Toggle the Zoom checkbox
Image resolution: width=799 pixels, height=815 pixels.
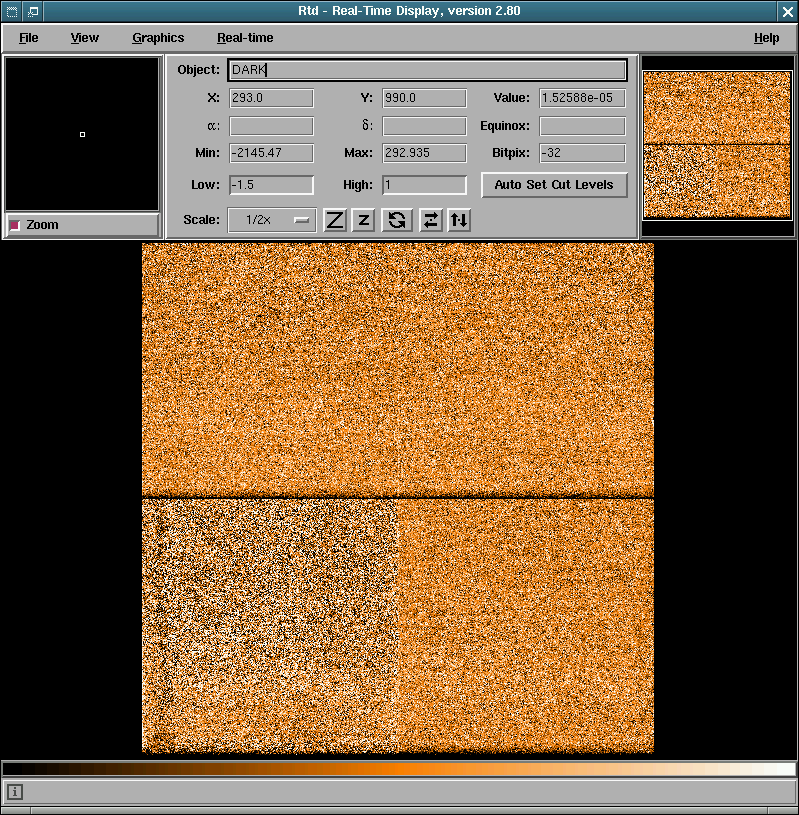pyautogui.click(x=15, y=225)
